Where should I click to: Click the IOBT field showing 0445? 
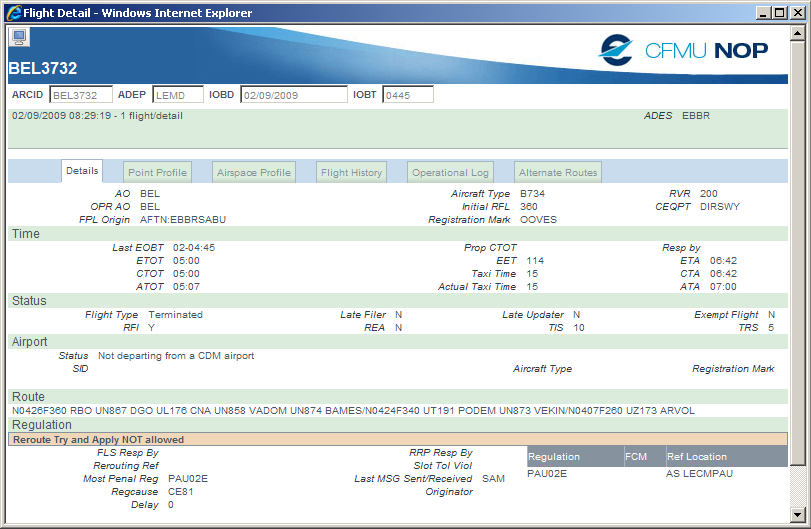[x=407, y=95]
